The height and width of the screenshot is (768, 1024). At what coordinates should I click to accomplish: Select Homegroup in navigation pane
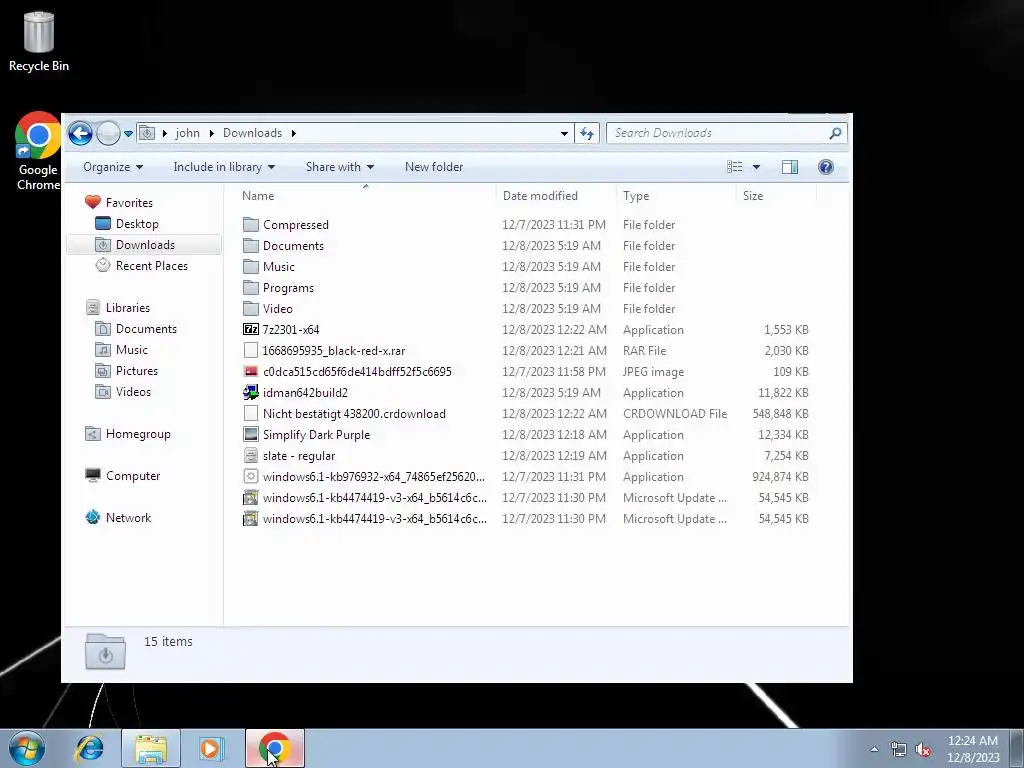click(x=138, y=434)
